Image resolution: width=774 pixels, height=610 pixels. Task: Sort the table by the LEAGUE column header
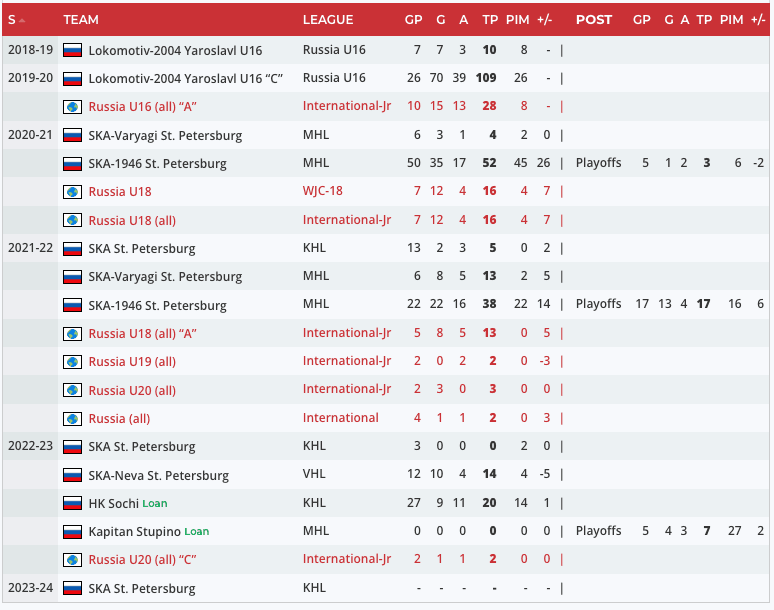(328, 20)
